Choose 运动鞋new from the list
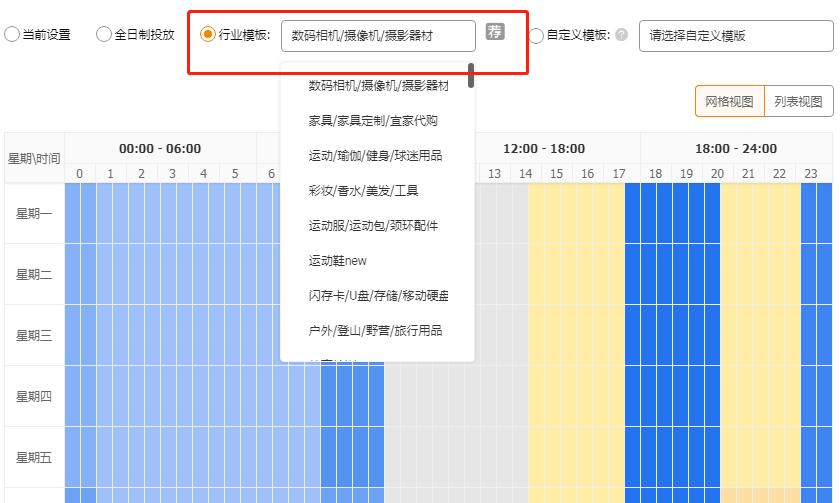The image size is (840, 503). pyautogui.click(x=338, y=261)
